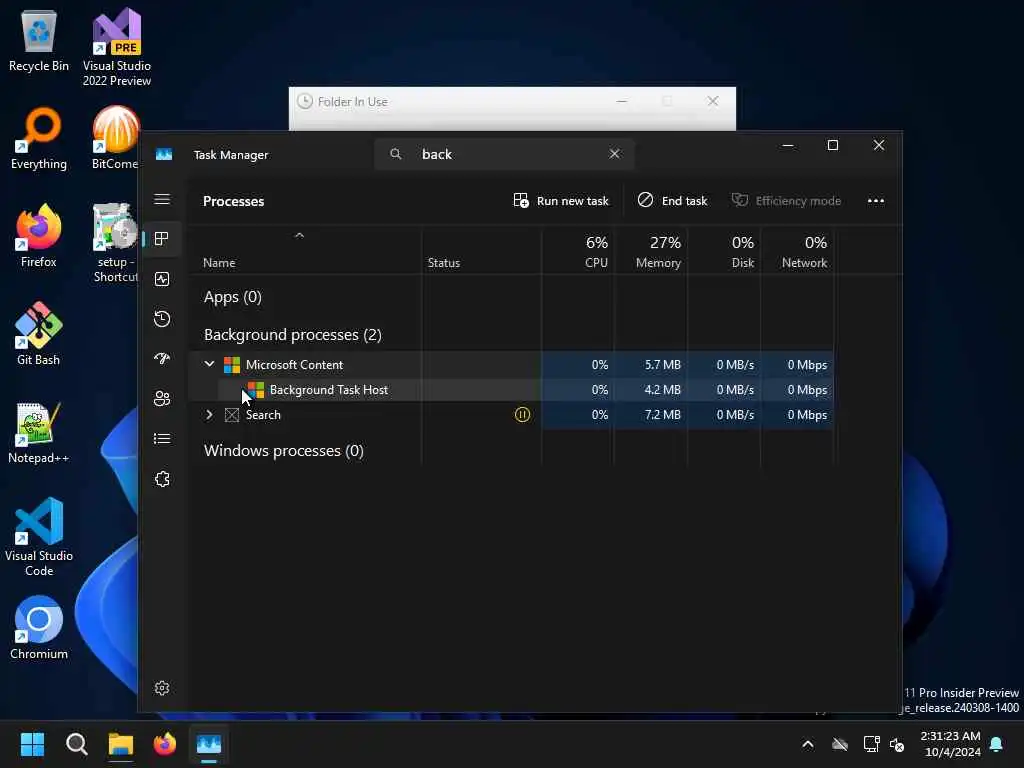Sort processes by Memory column

point(658,252)
